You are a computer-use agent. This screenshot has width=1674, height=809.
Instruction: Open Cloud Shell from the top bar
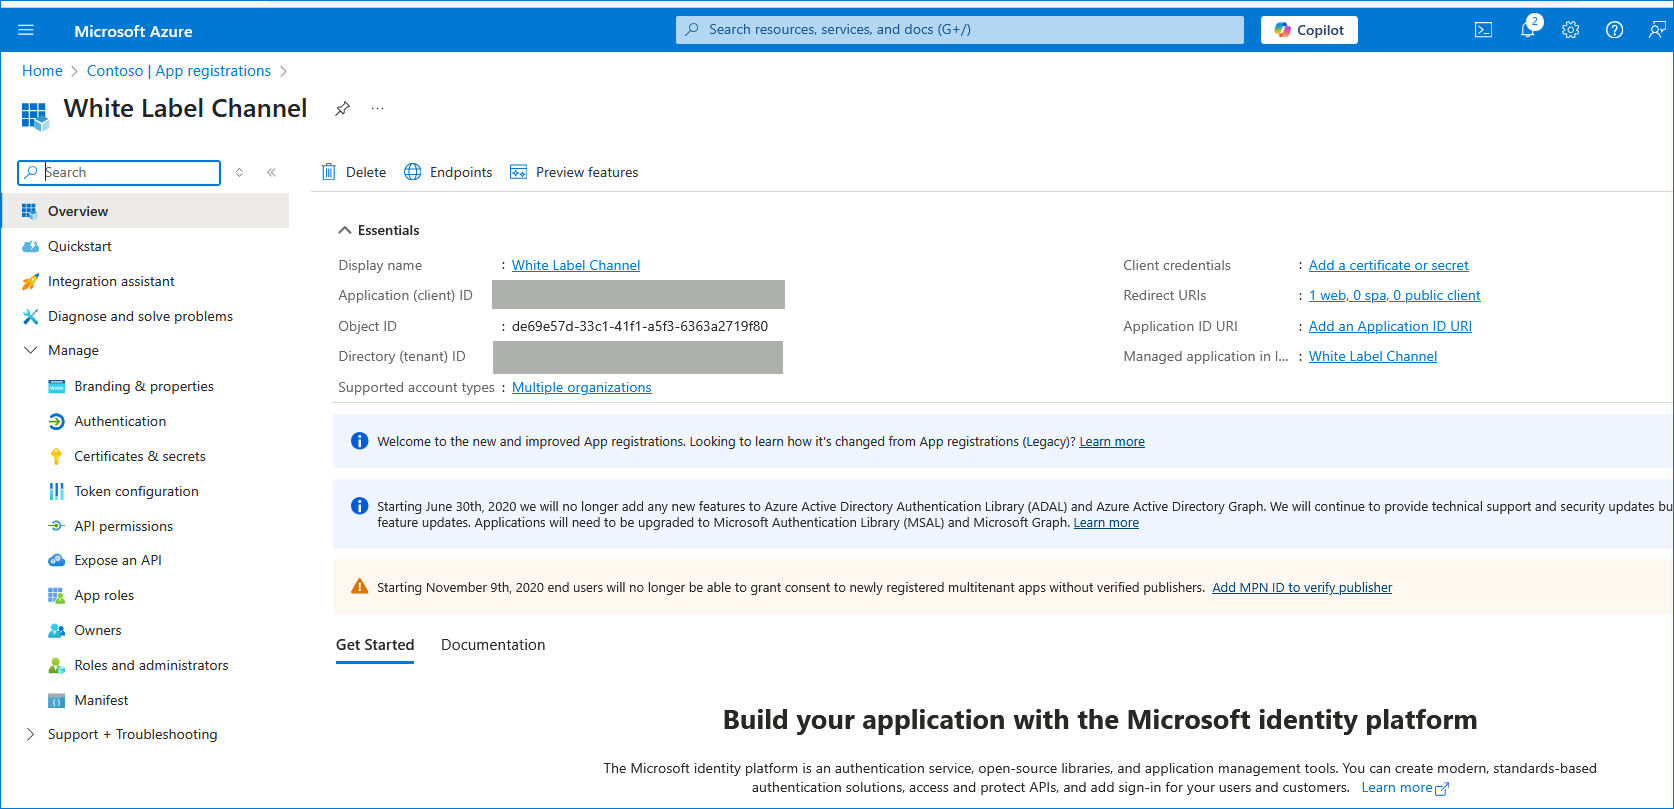tap(1483, 30)
